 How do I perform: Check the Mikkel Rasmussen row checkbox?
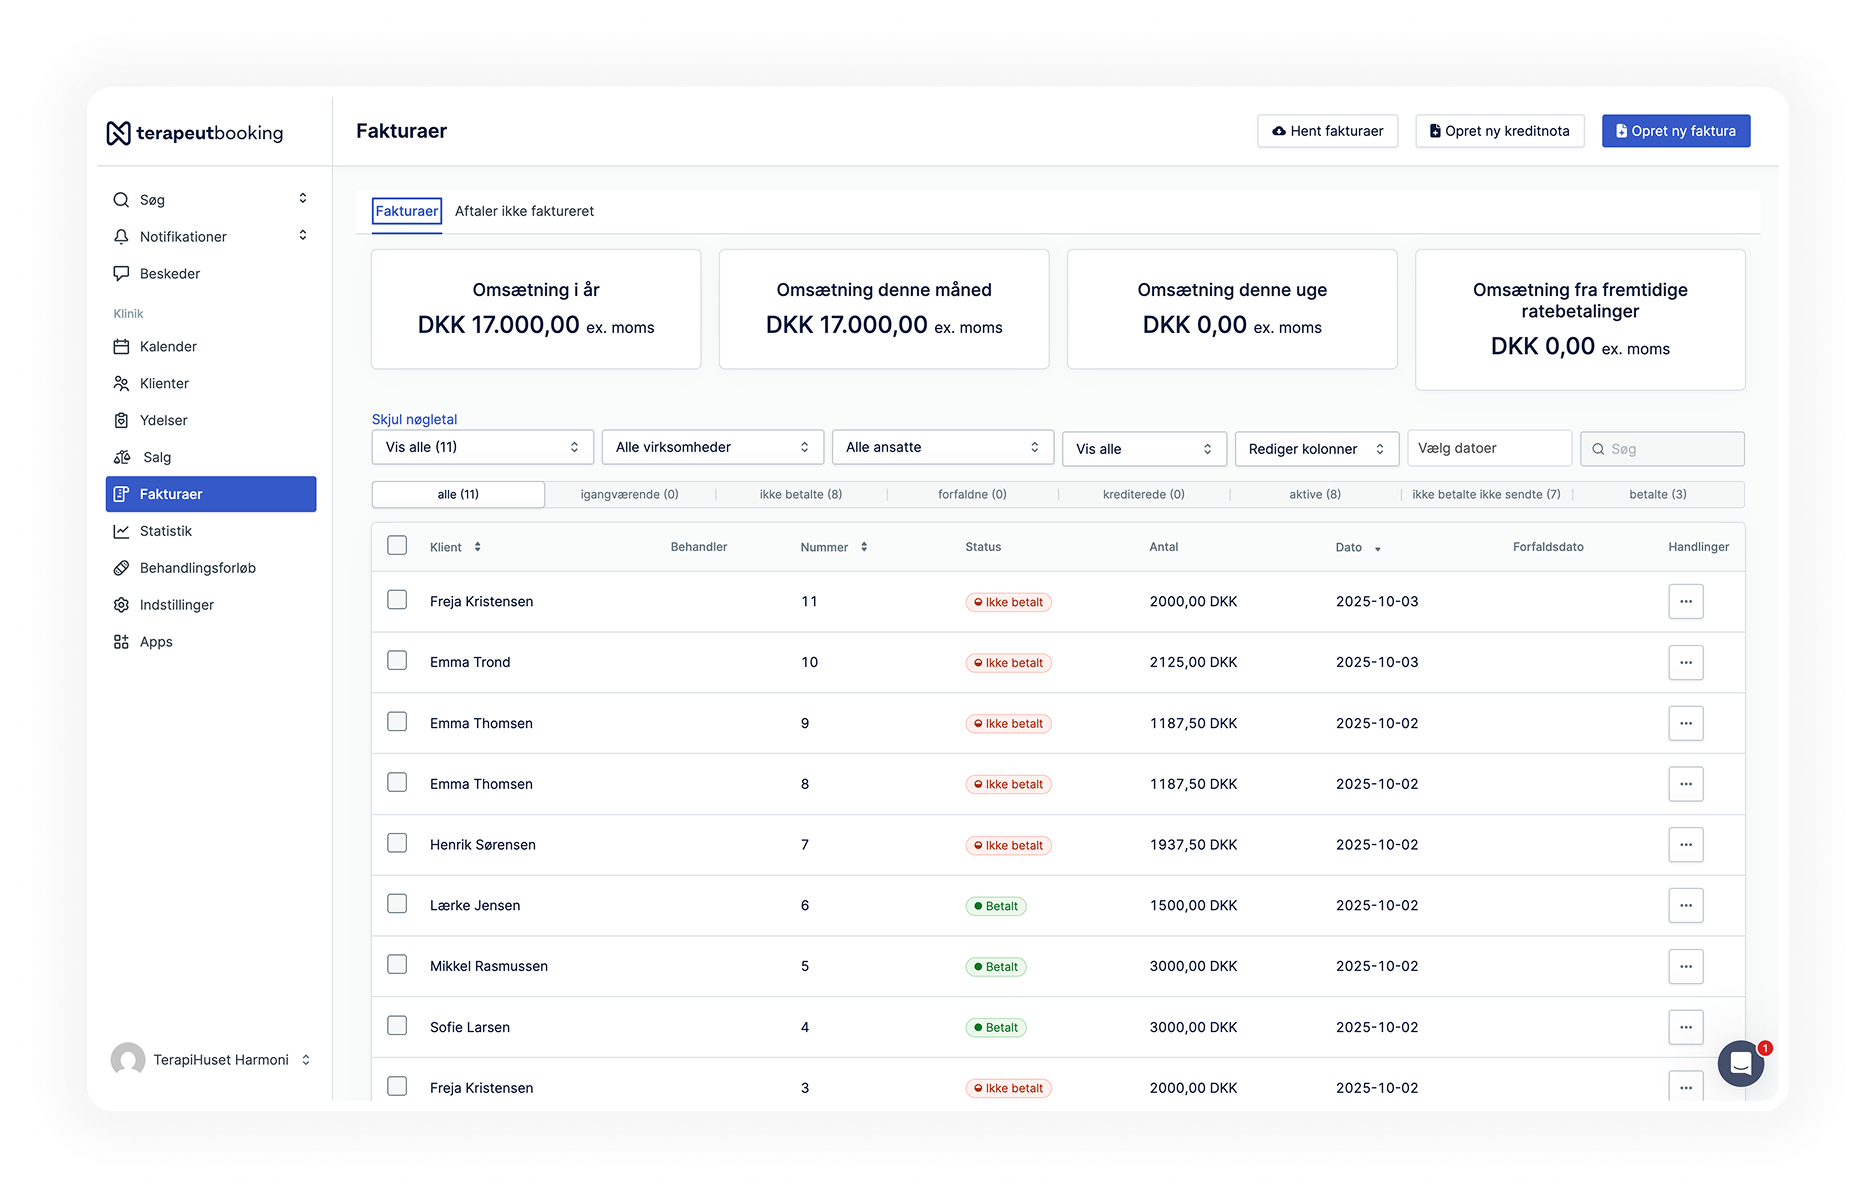(x=397, y=965)
